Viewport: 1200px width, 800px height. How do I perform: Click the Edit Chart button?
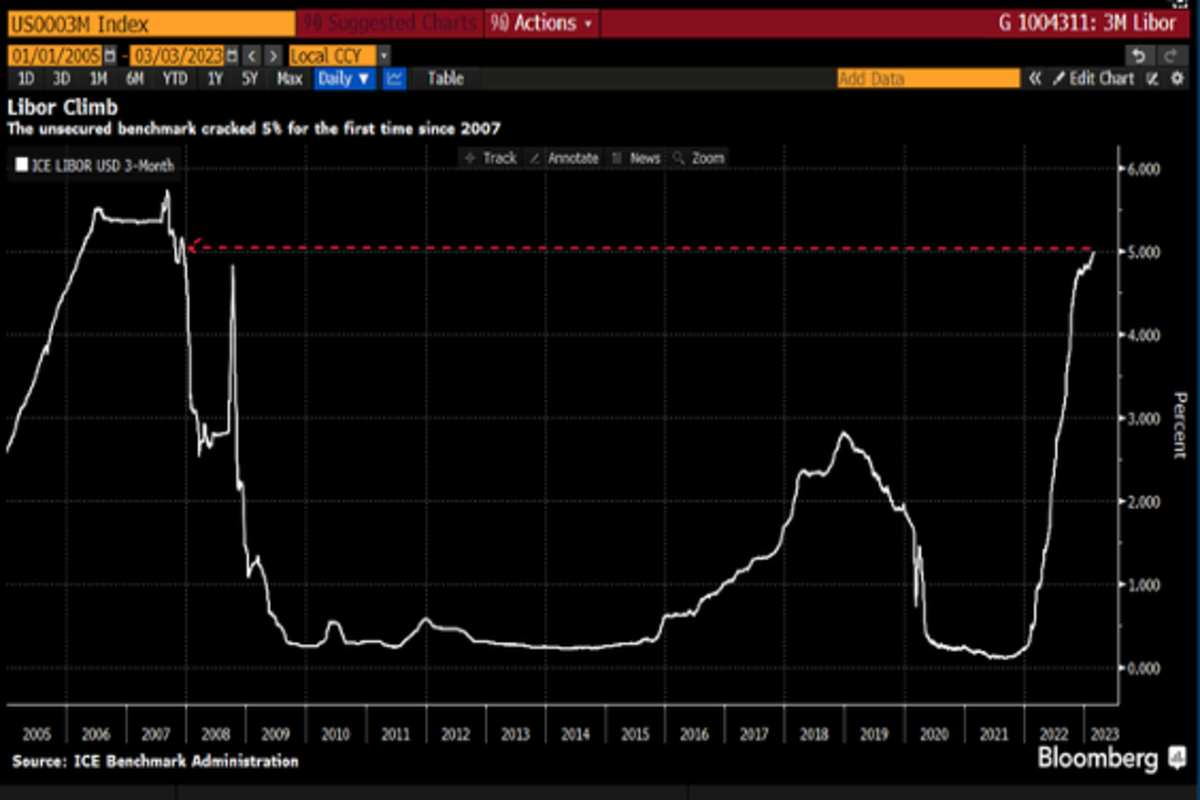1093,79
